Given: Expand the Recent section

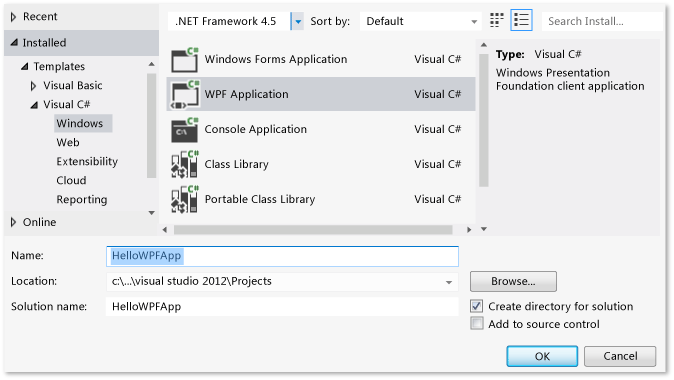Looking at the screenshot, I should point(13,17).
